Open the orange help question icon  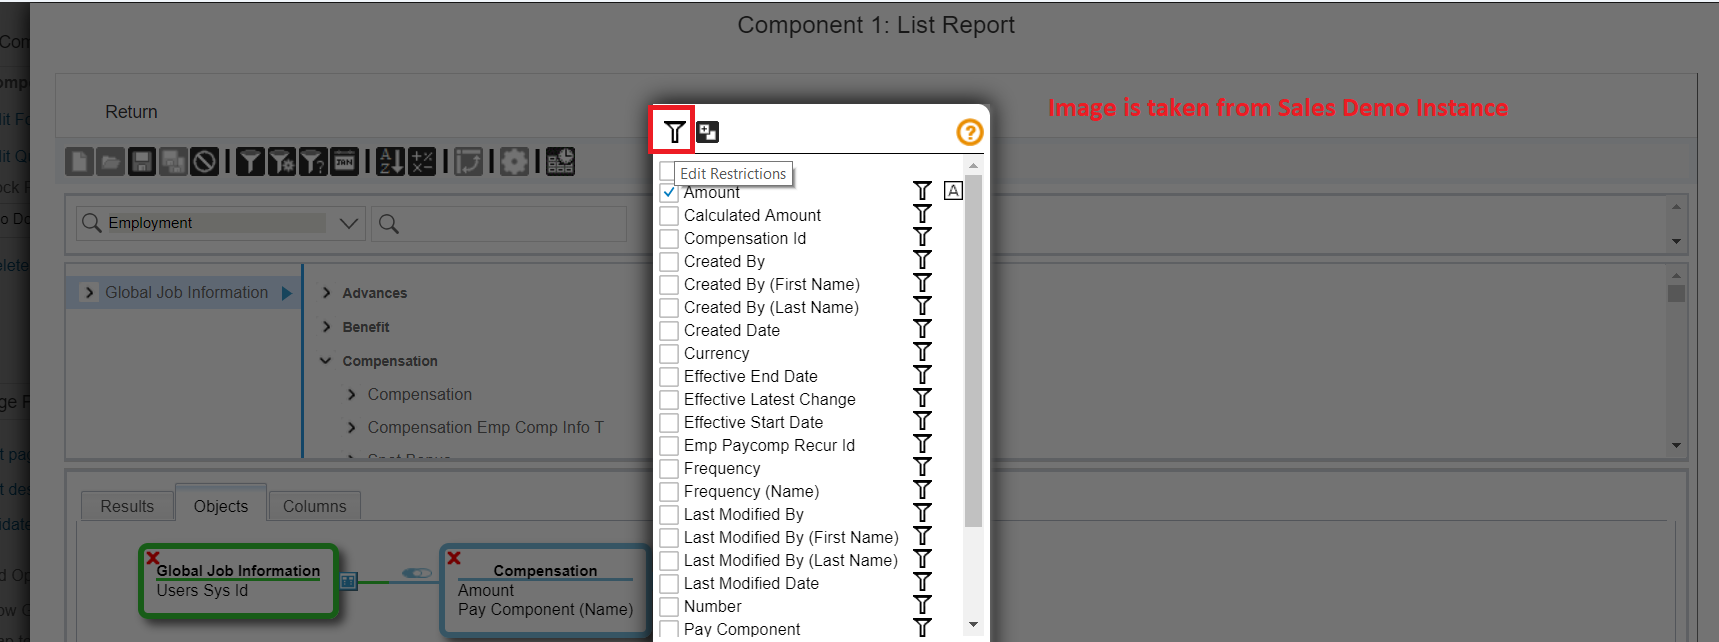[x=969, y=132]
